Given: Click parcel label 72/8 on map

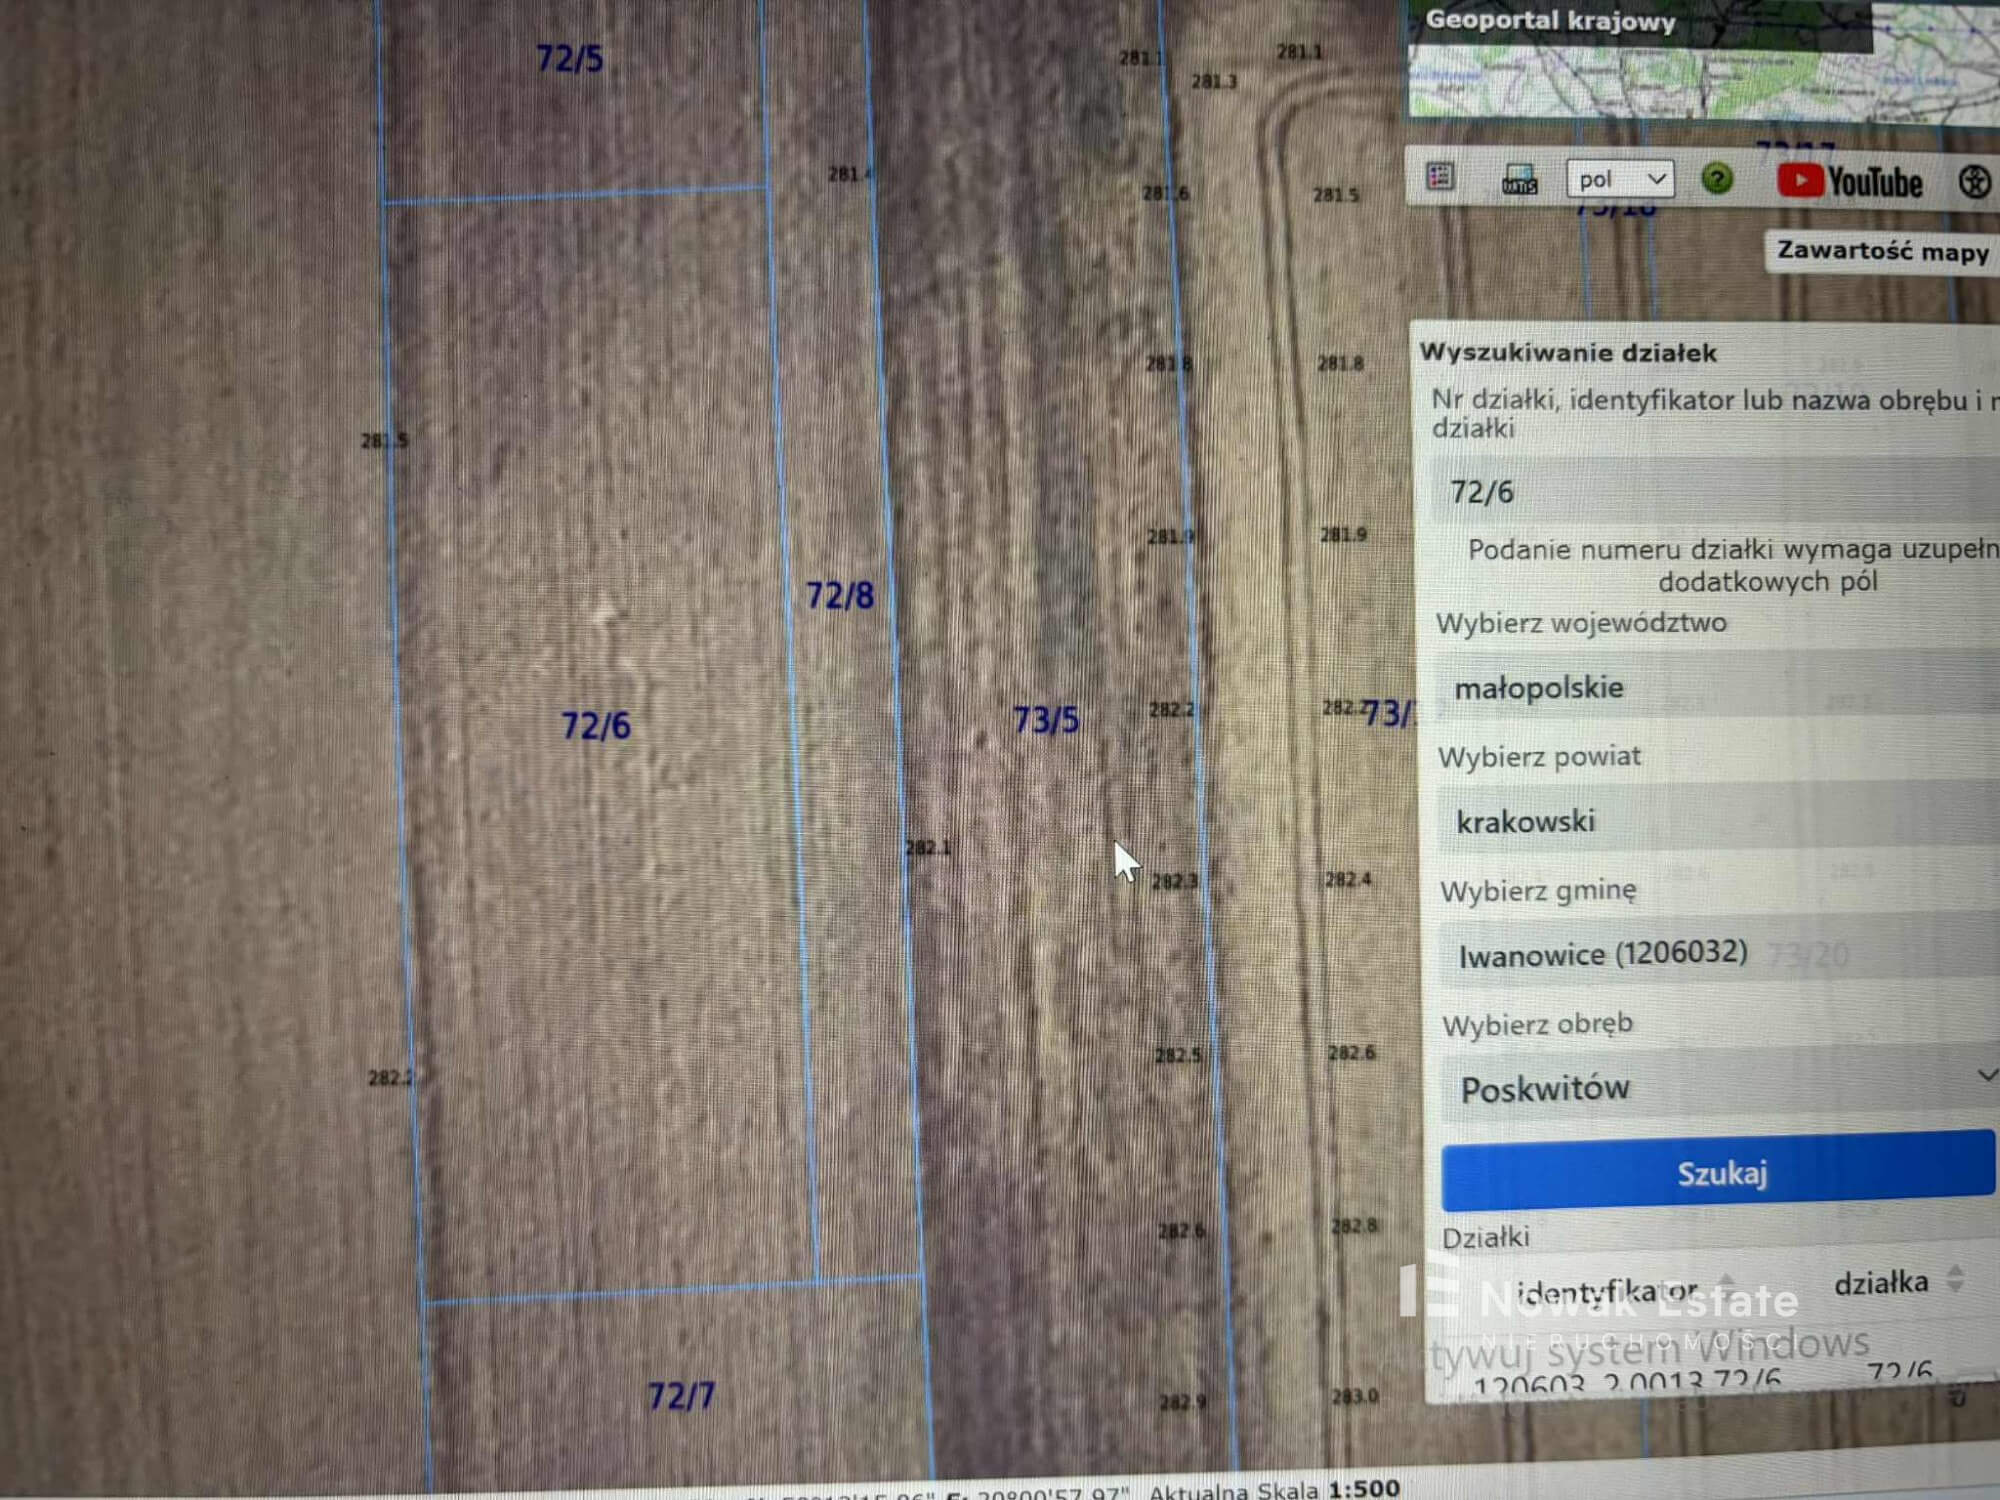Looking at the screenshot, I should click(x=839, y=596).
